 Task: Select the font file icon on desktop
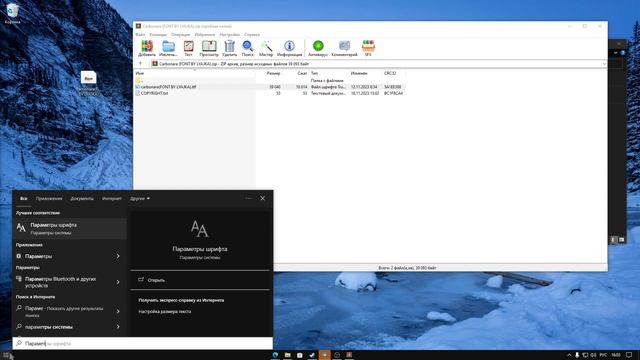tap(88, 84)
